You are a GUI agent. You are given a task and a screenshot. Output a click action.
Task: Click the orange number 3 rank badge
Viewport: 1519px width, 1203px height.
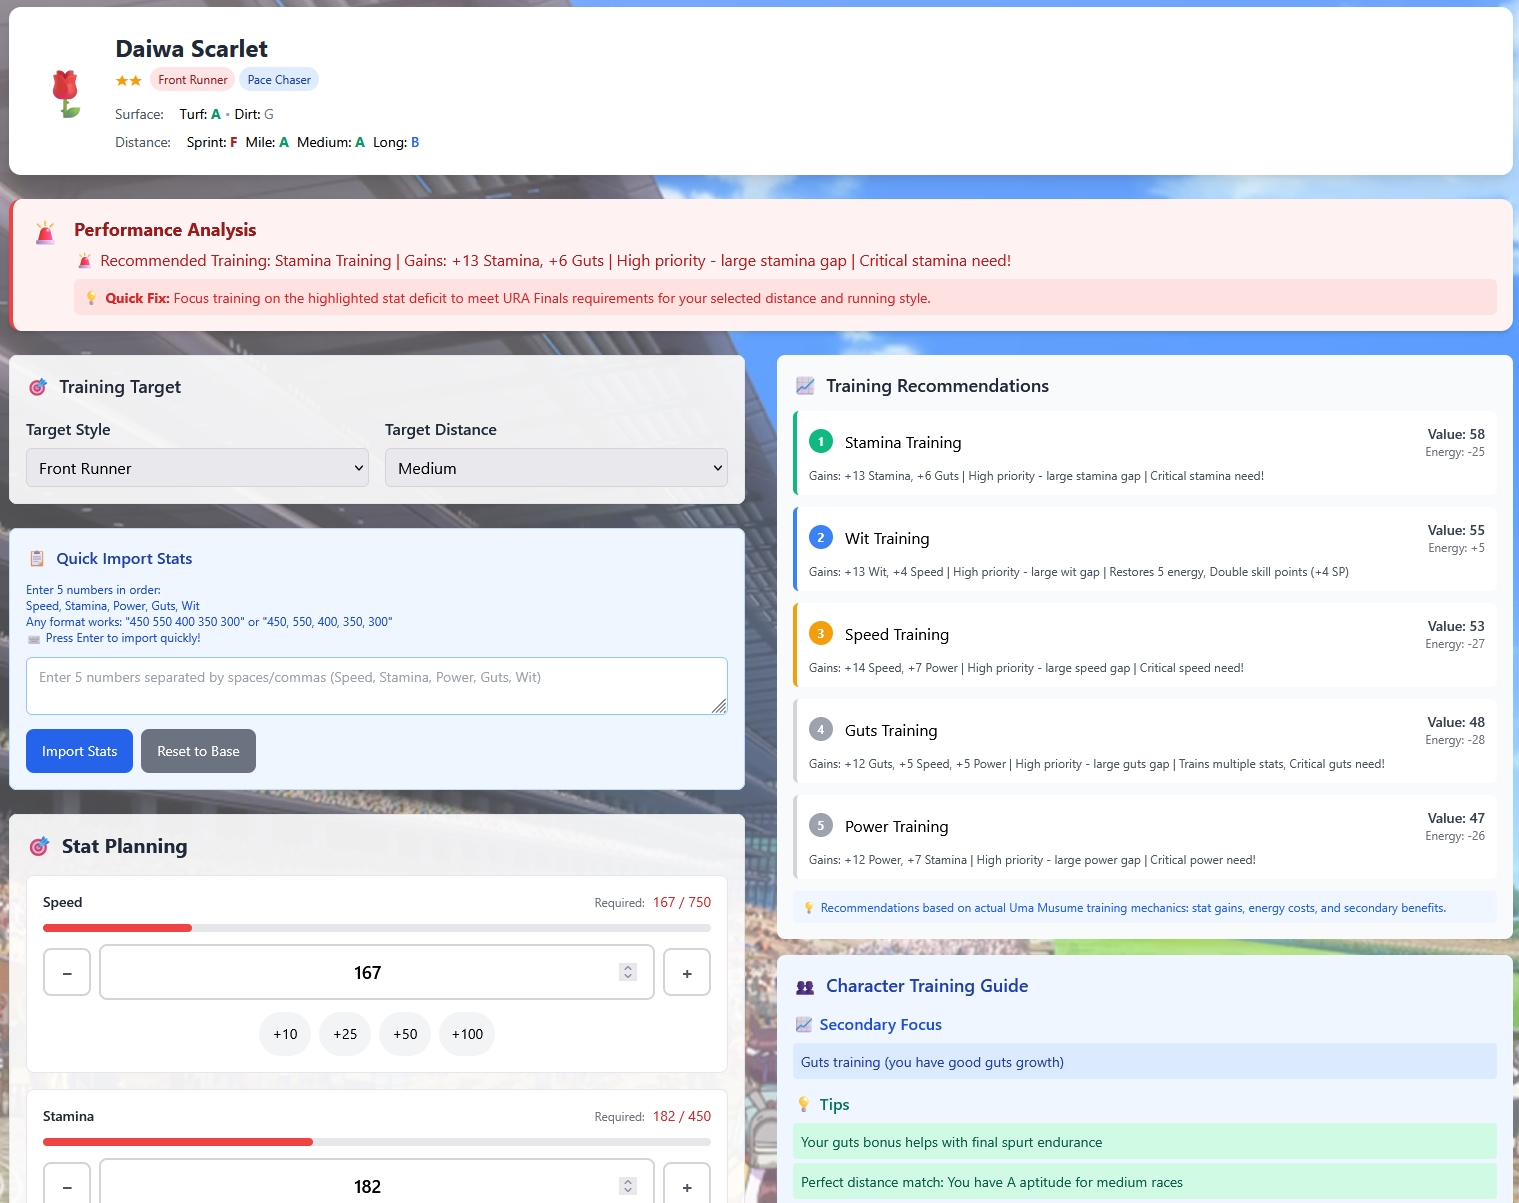[x=821, y=633]
